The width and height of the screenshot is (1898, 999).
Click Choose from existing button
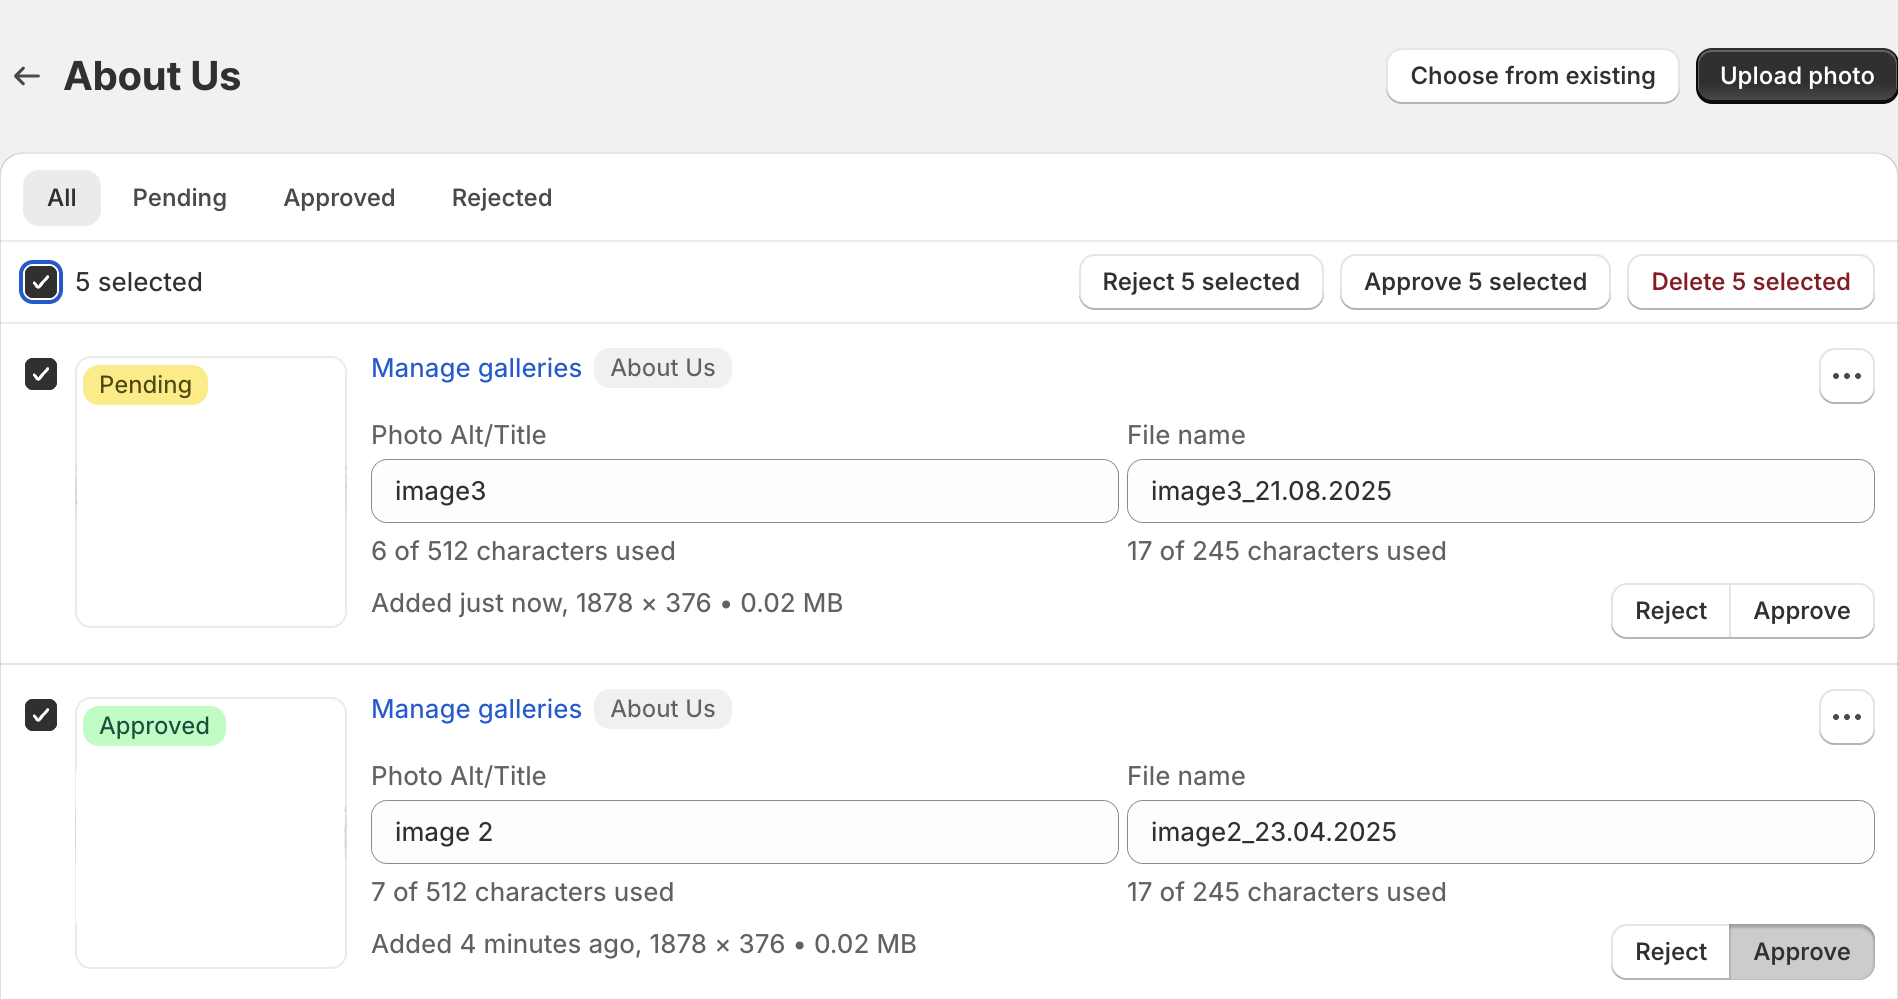click(x=1532, y=76)
